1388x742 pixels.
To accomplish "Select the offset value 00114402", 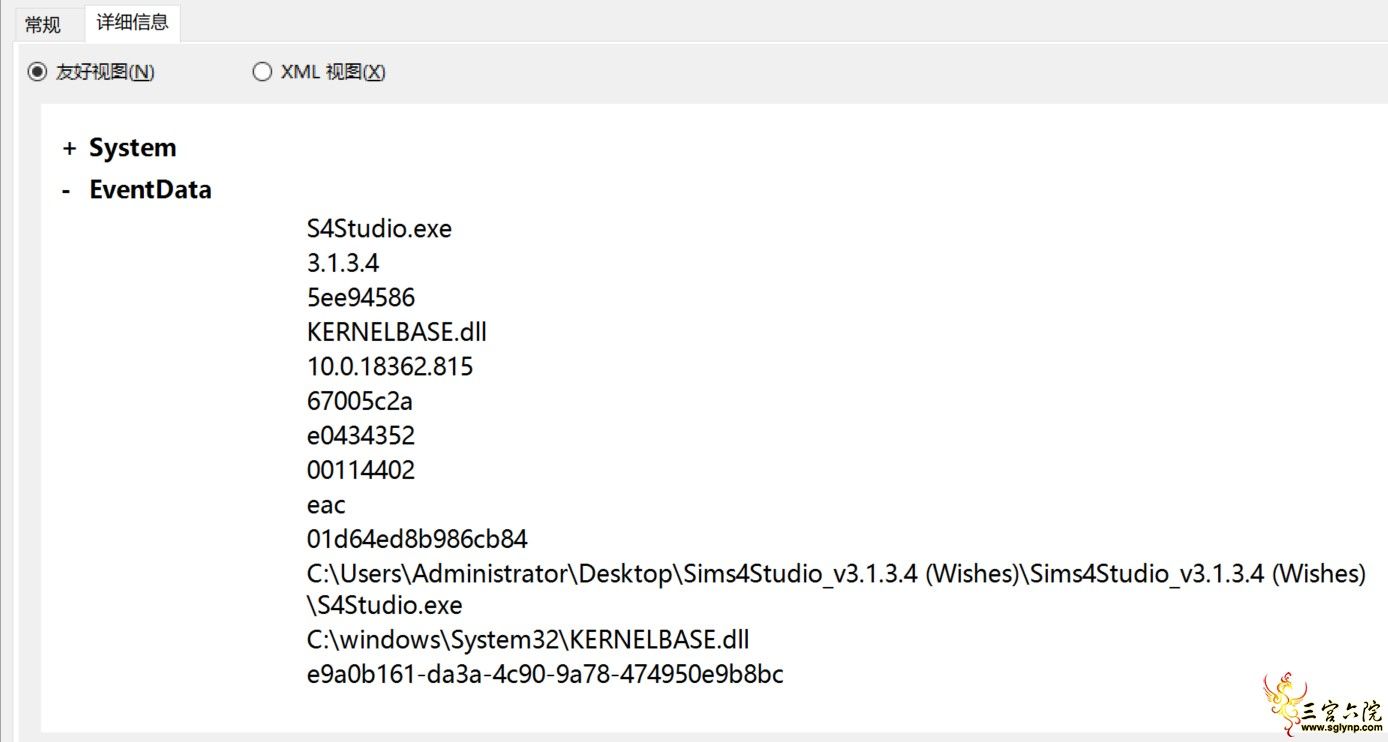I will click(361, 470).
